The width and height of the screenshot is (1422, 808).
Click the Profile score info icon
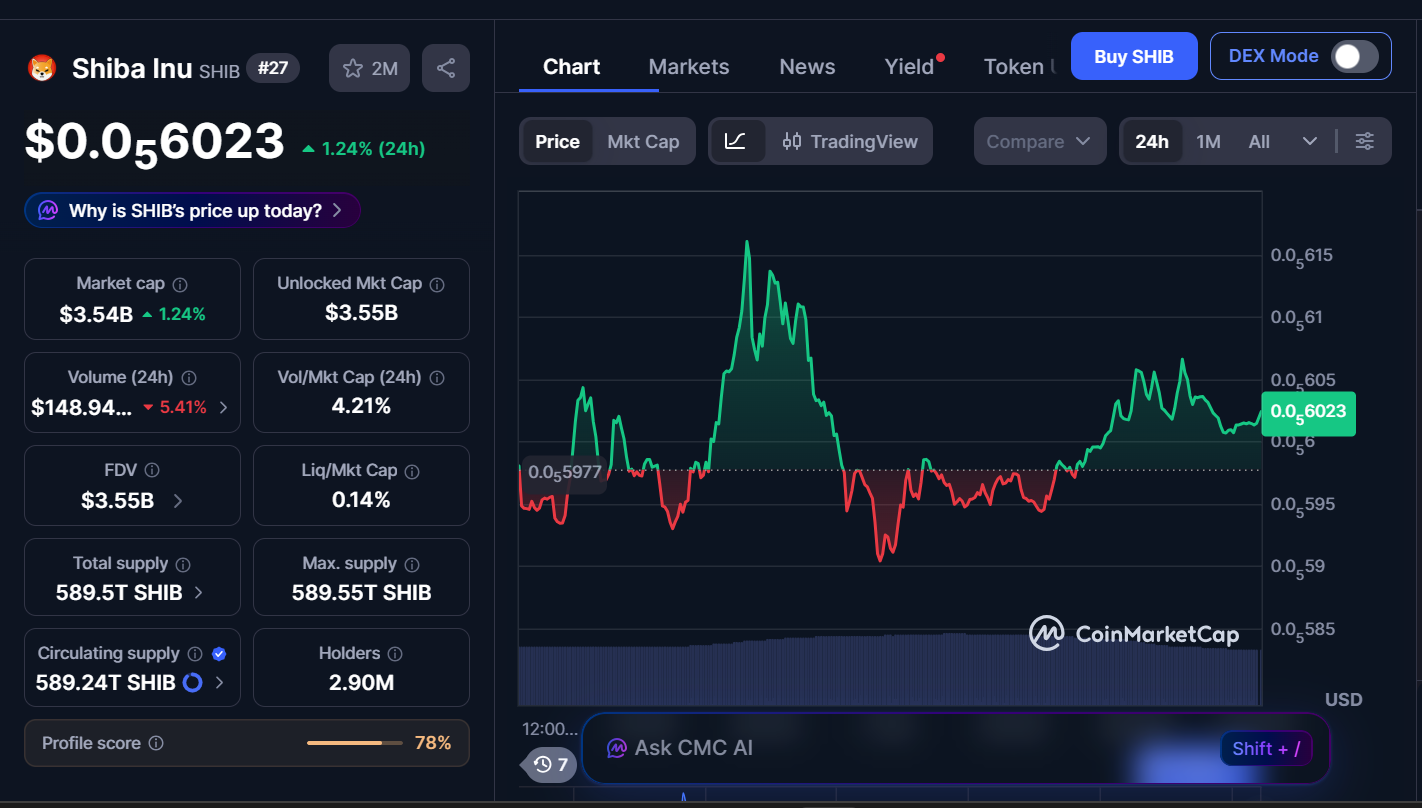[156, 743]
